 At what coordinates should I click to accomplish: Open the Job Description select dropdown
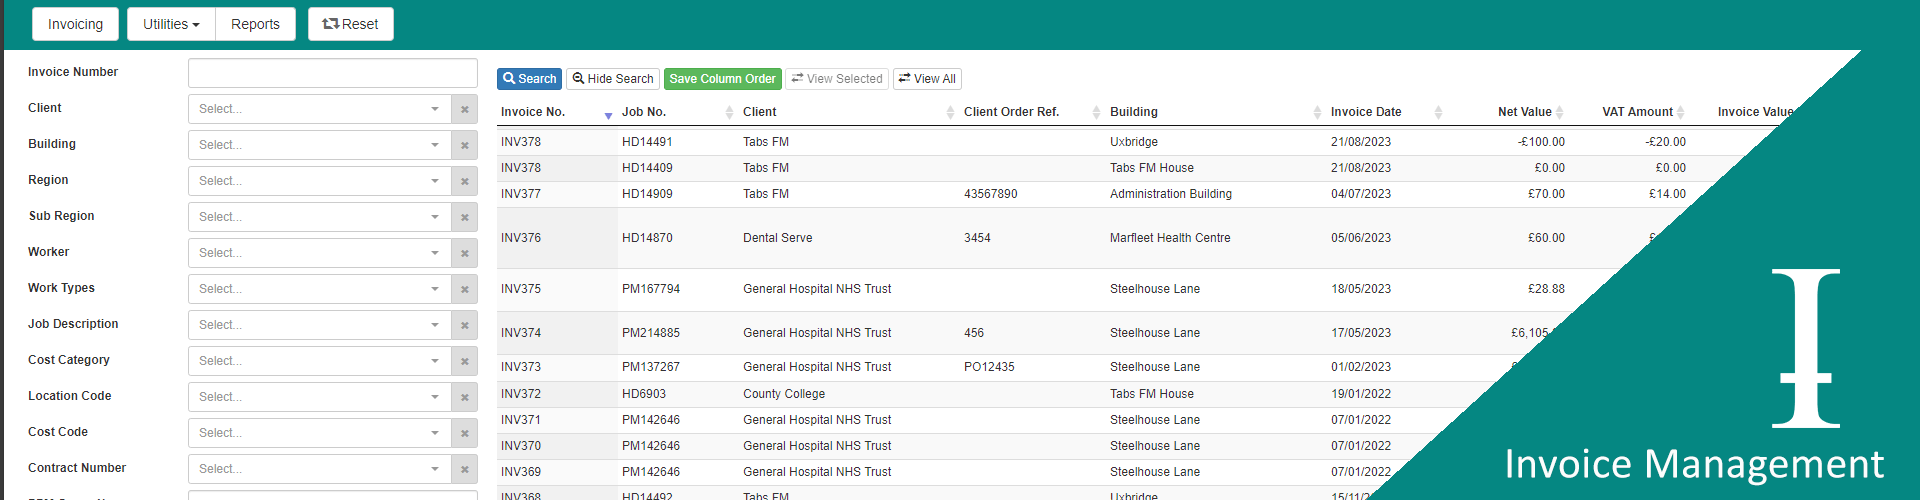coord(320,325)
